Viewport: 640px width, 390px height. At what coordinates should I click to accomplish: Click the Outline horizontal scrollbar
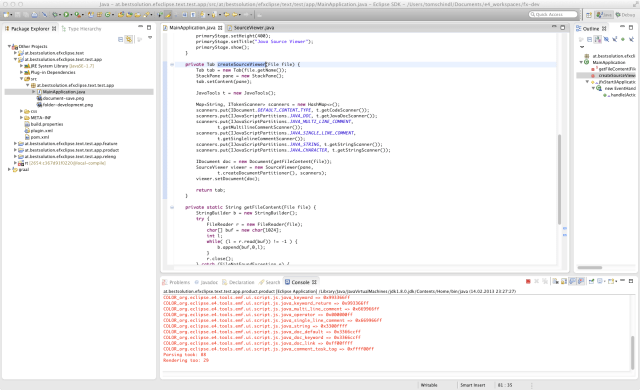pos(590,268)
